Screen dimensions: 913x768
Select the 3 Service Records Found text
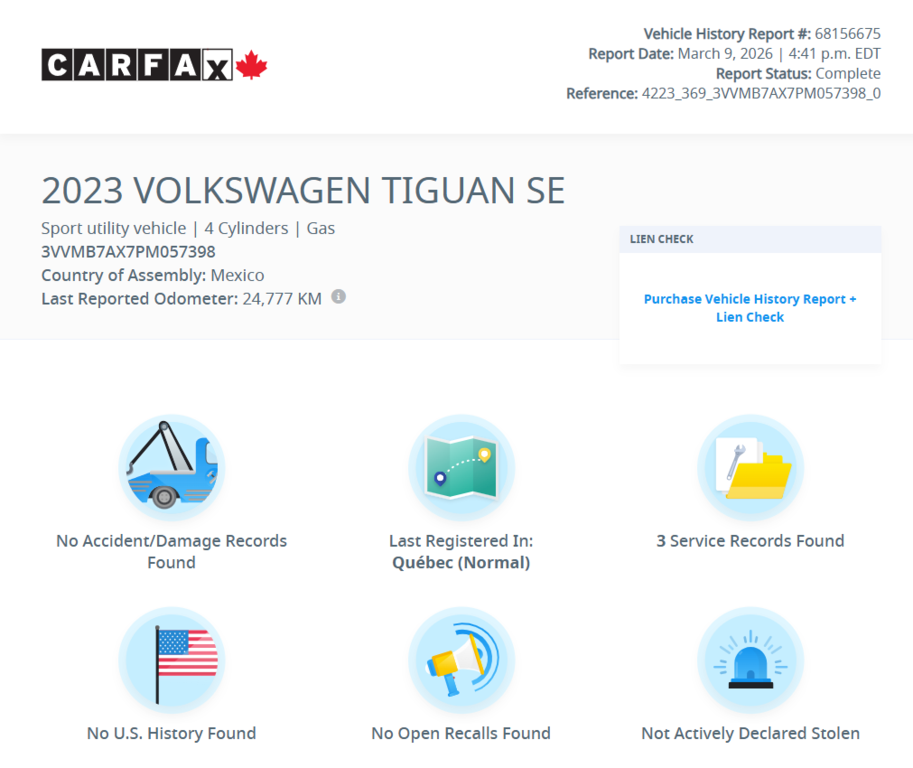750,540
